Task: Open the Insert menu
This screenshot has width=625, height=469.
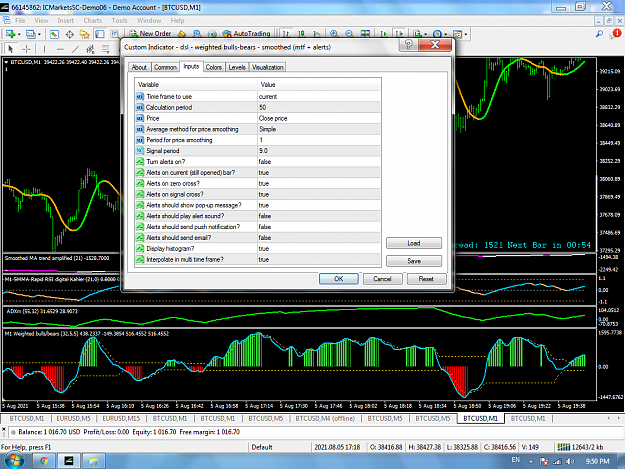Action: (x=65, y=20)
